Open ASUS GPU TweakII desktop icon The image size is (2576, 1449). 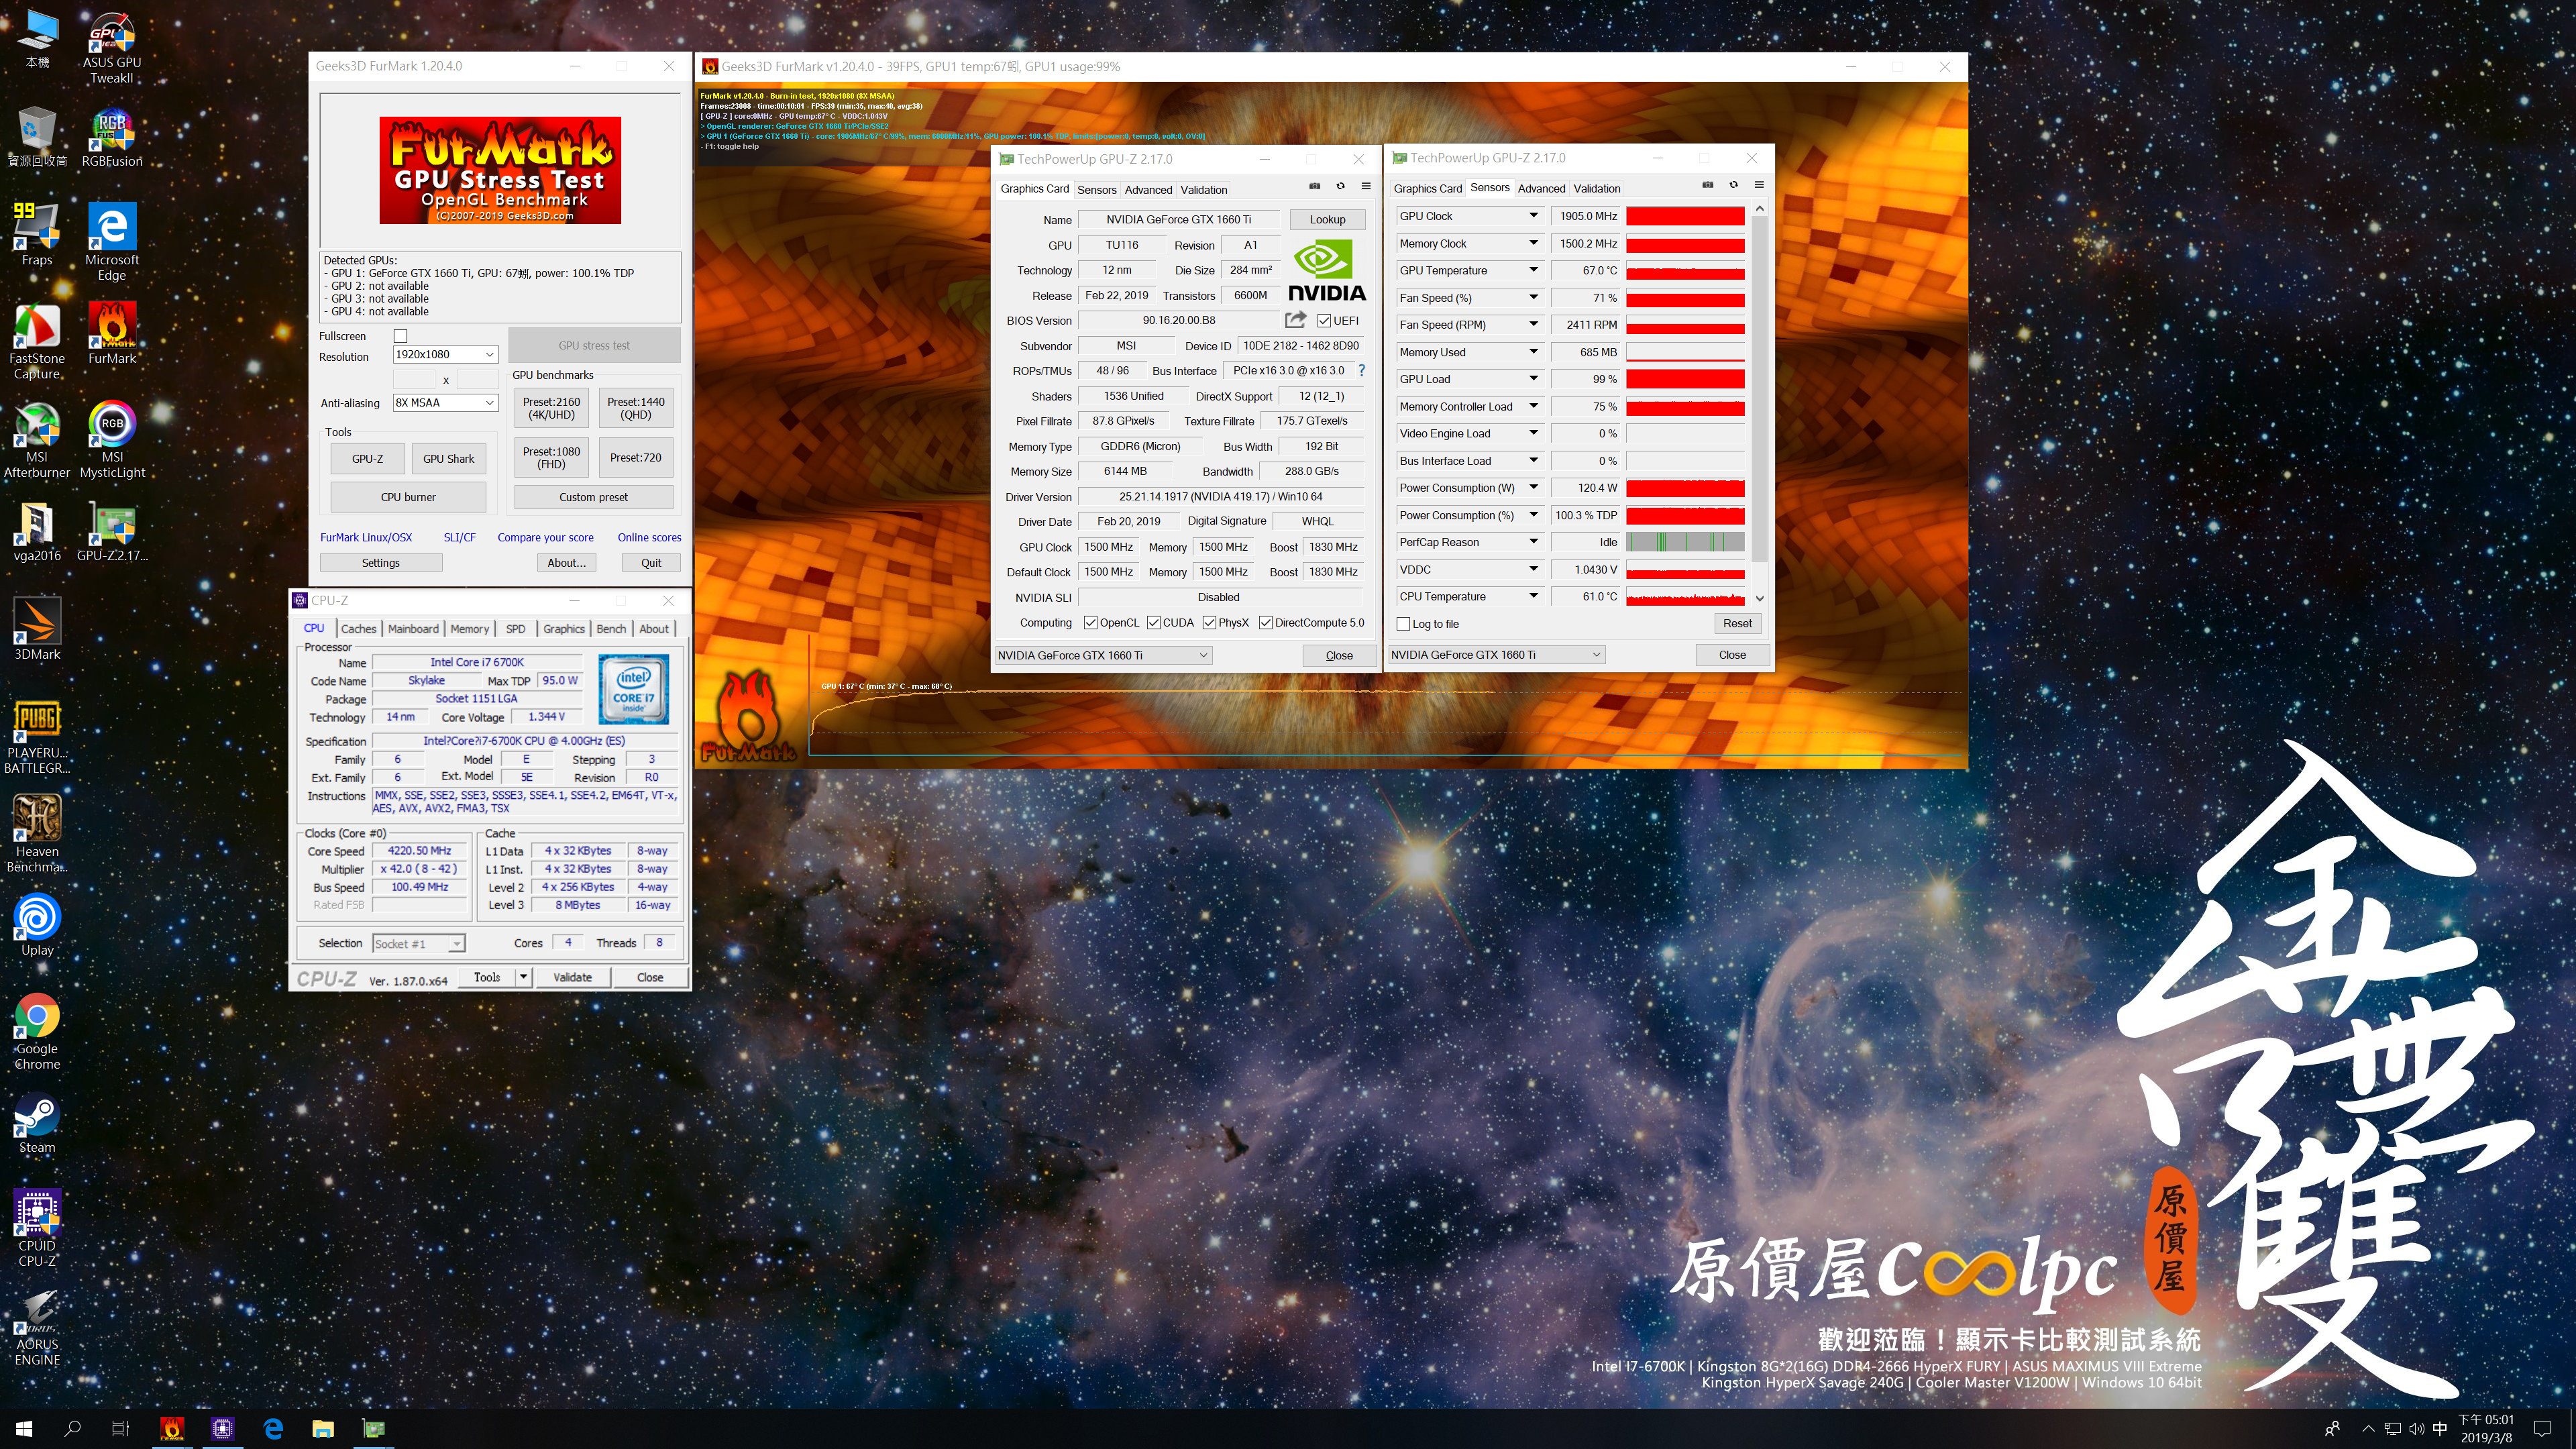click(111, 47)
